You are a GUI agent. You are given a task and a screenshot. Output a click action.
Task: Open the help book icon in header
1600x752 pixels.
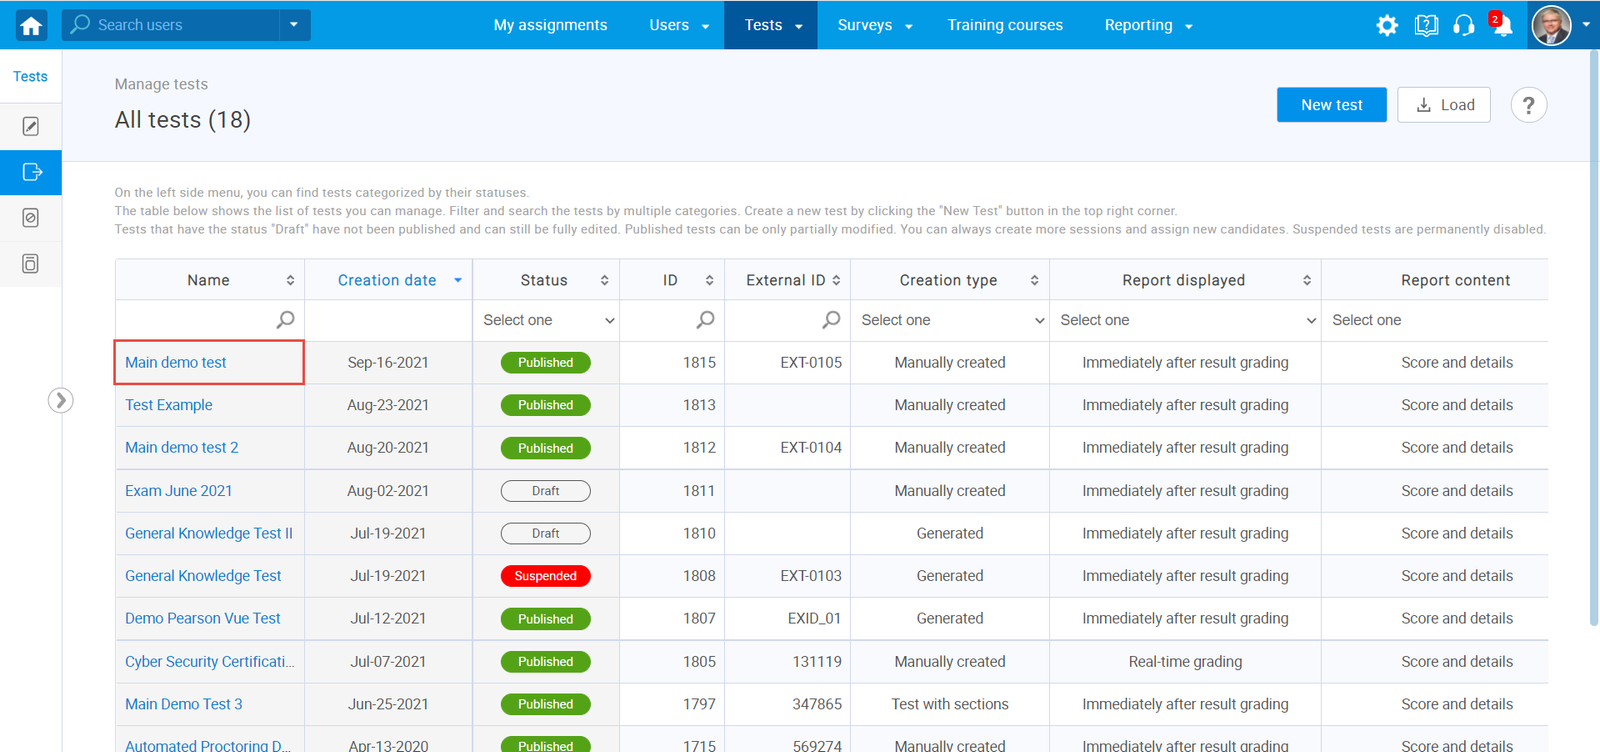click(1426, 25)
